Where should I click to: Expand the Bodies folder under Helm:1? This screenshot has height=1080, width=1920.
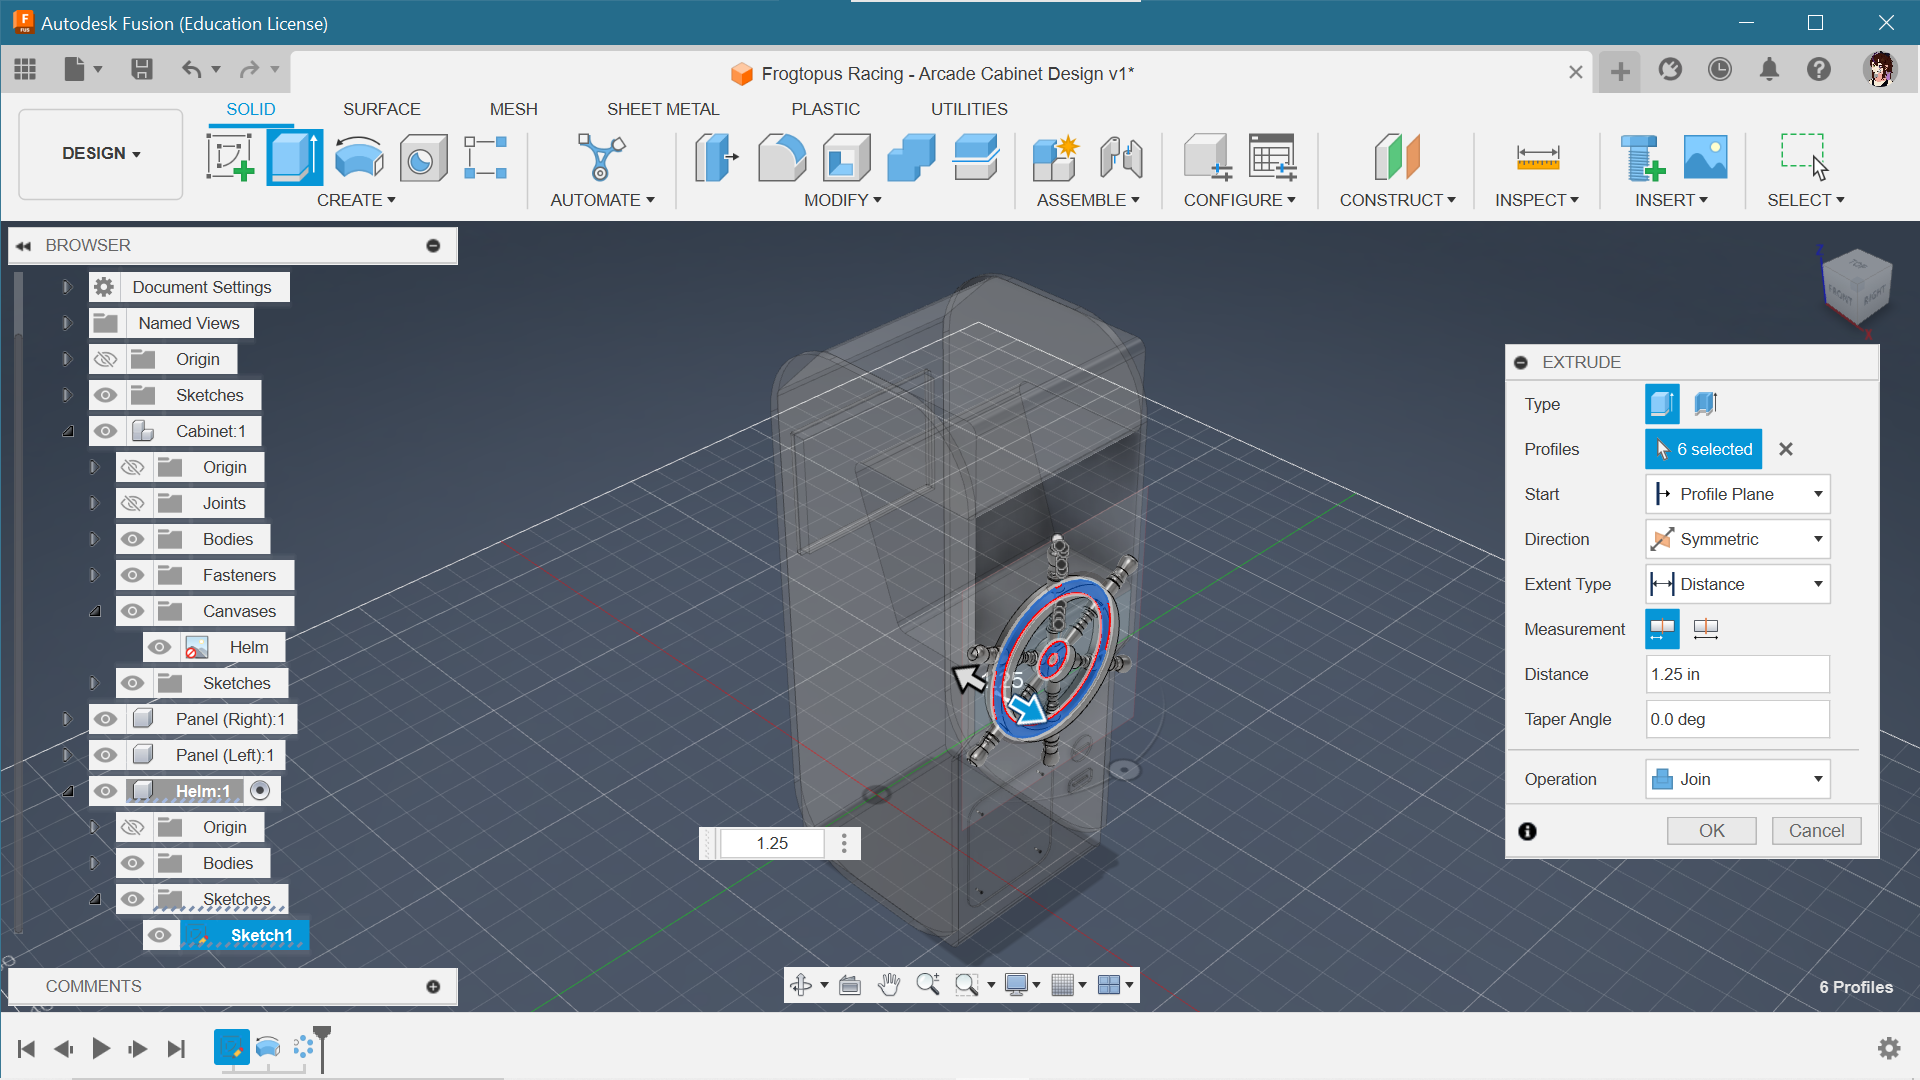(95, 862)
